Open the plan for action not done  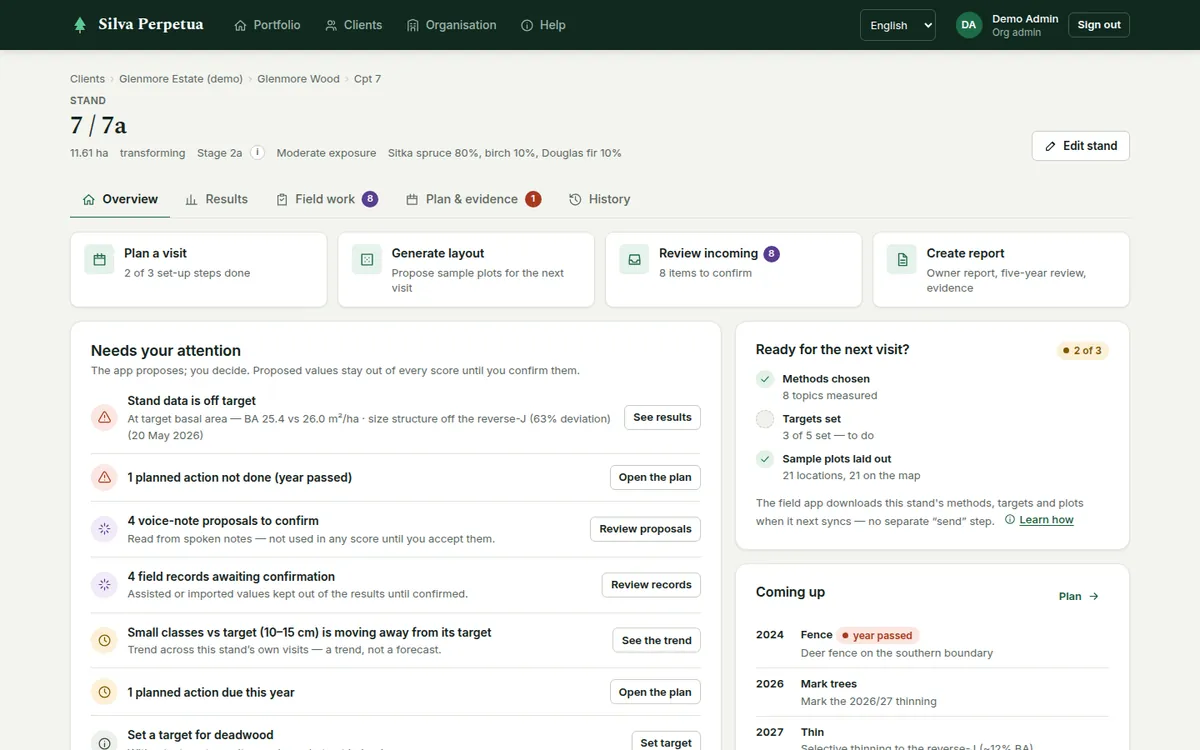point(655,478)
